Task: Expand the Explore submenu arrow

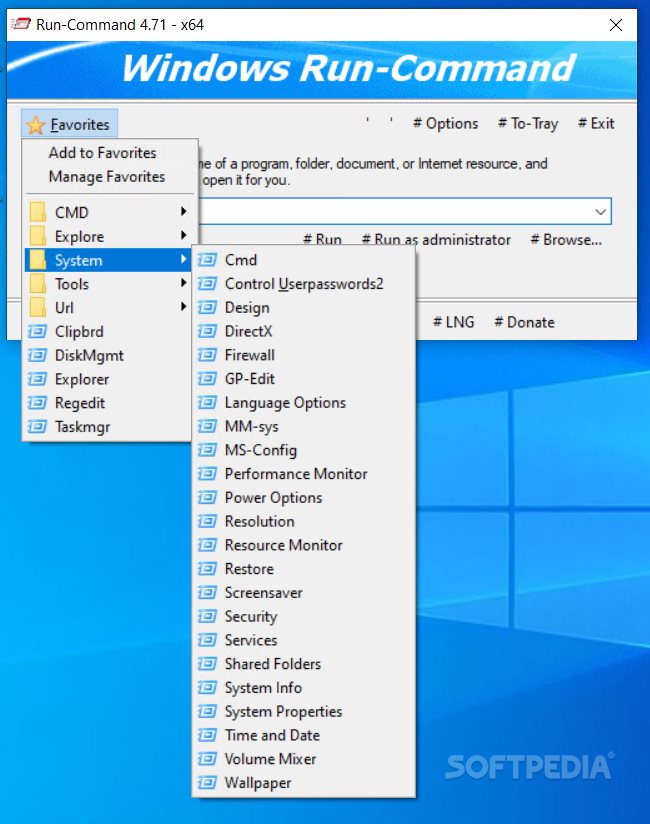Action: [183, 235]
